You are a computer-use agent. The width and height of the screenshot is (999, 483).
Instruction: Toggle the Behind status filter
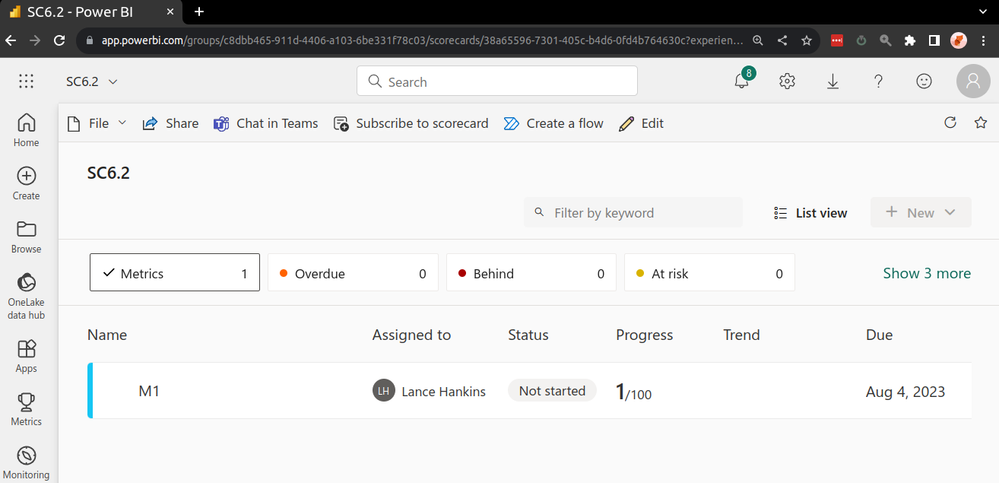click(531, 273)
